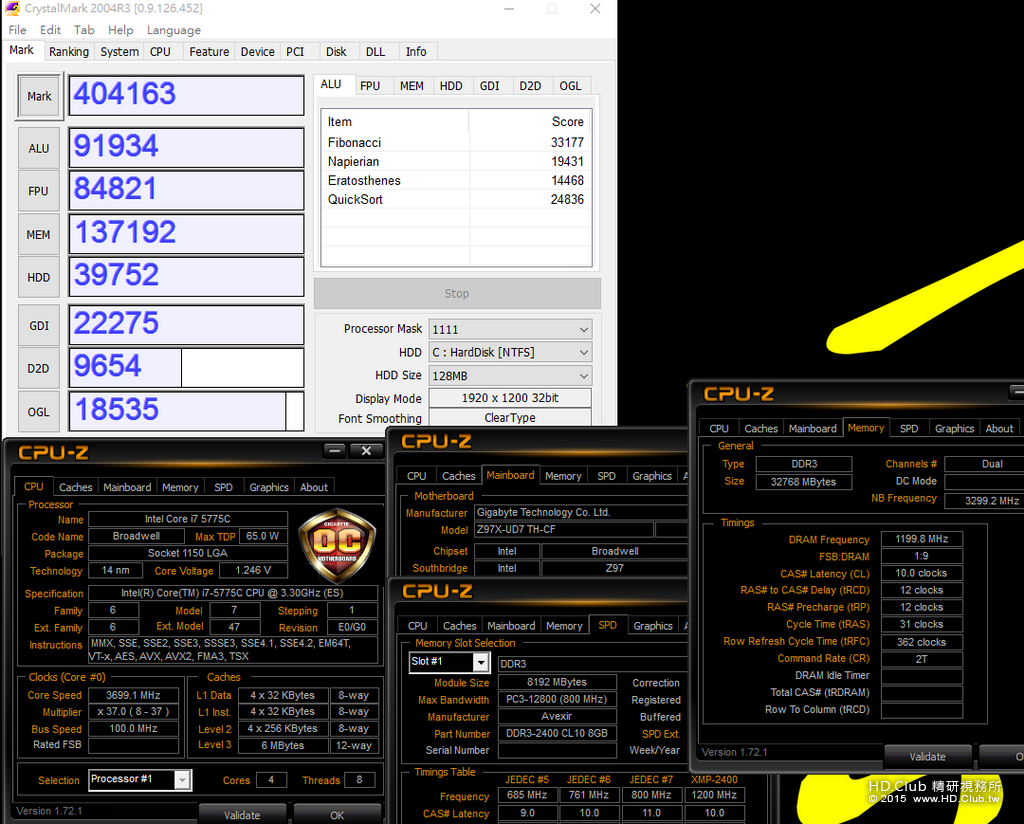Open the Language menu in CrystalMark
Viewport: 1024px width, 824px height.
(x=174, y=30)
